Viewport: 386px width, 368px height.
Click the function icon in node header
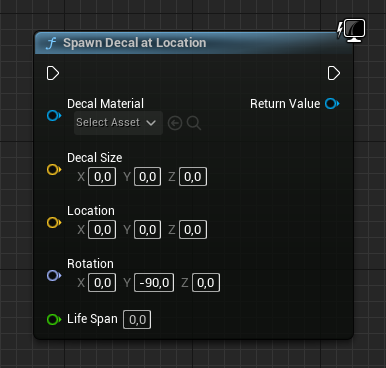point(51,43)
